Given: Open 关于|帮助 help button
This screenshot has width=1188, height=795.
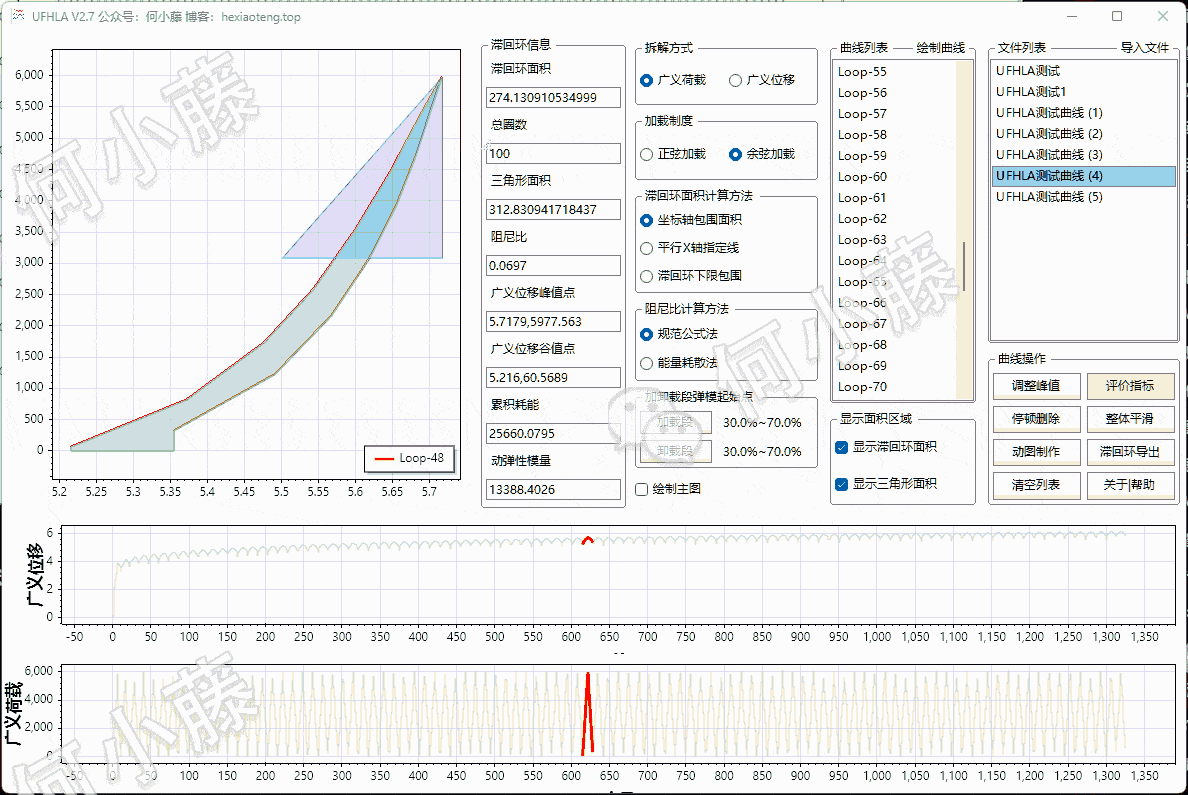Looking at the screenshot, I should click(1128, 485).
